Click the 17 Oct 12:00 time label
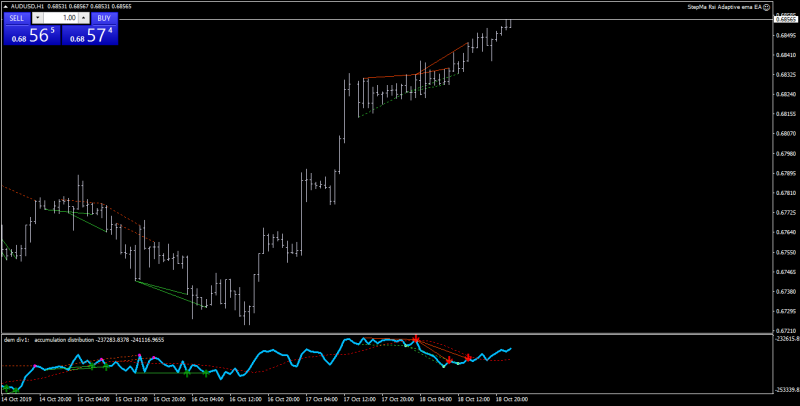800x406 pixels. (360, 399)
